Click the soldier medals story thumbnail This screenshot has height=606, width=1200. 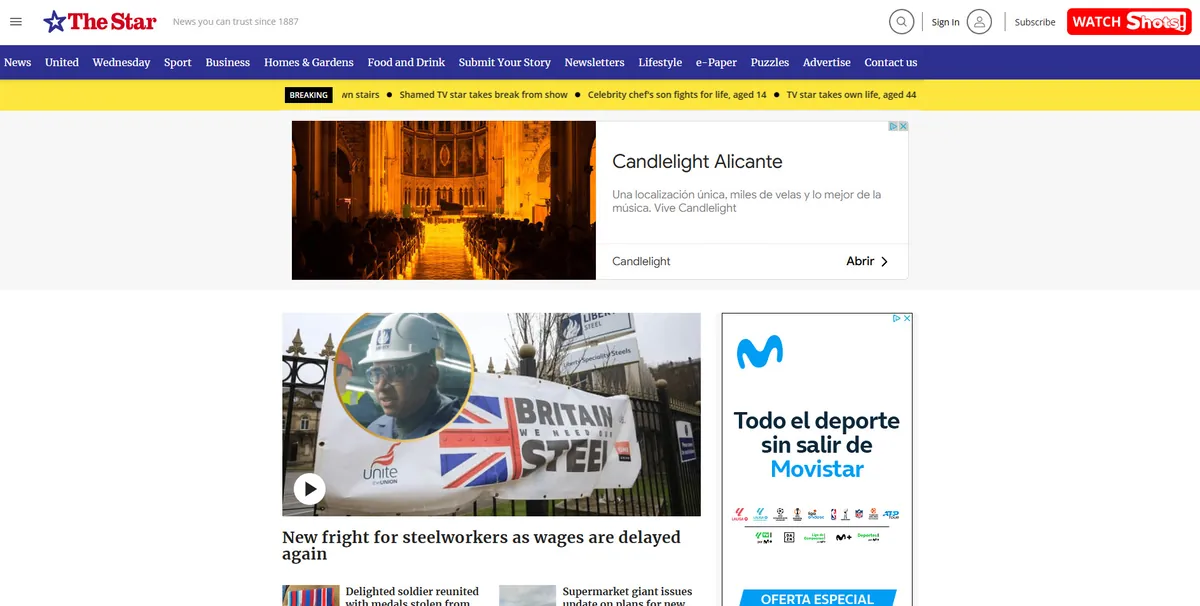310,595
